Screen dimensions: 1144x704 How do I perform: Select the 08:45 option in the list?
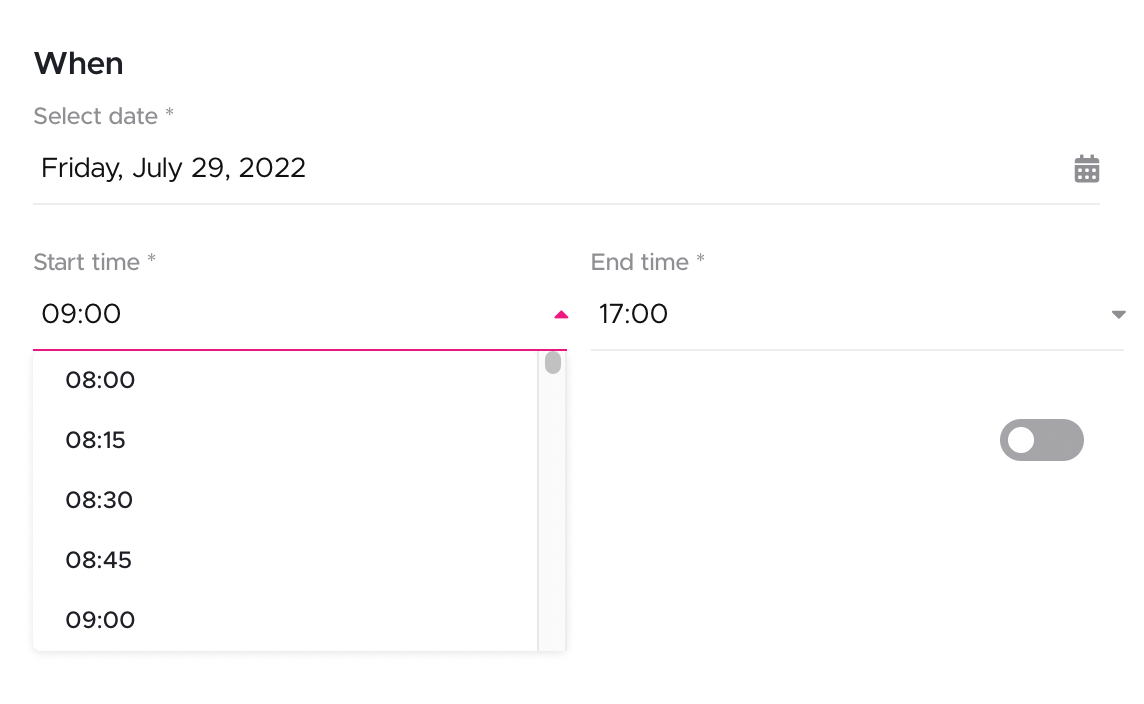pos(99,560)
